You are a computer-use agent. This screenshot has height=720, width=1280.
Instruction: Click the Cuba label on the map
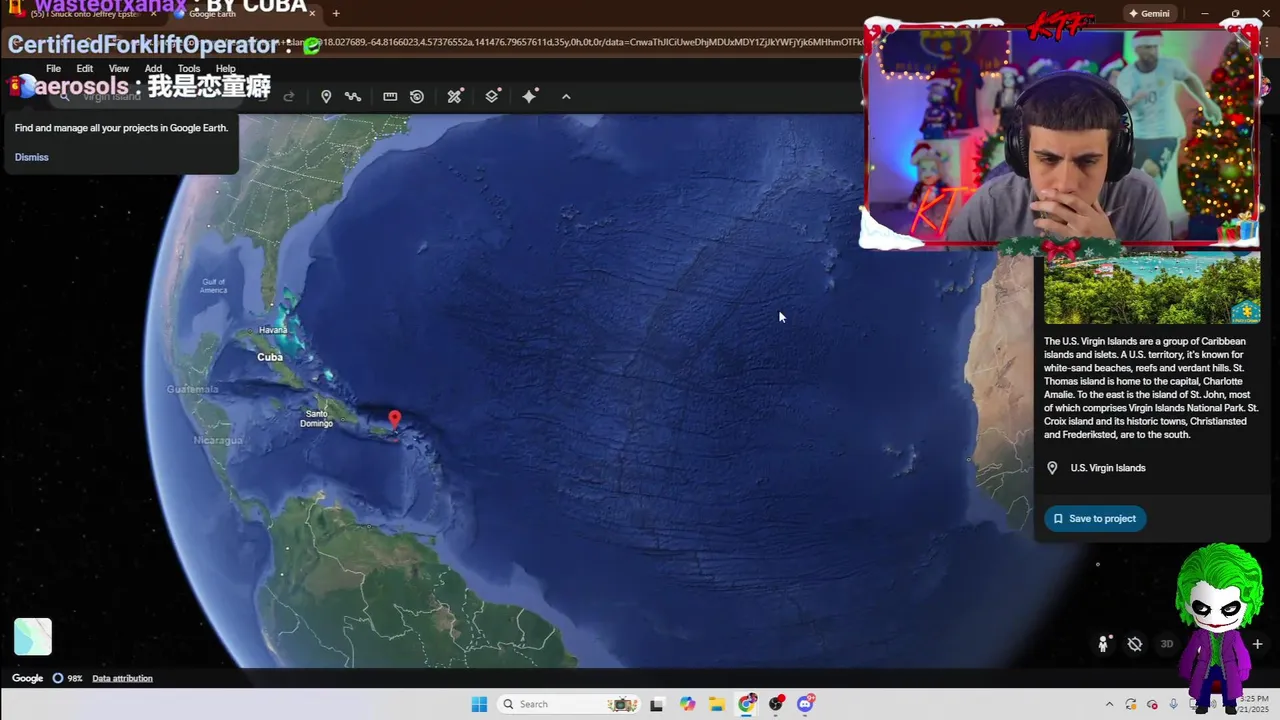[270, 357]
